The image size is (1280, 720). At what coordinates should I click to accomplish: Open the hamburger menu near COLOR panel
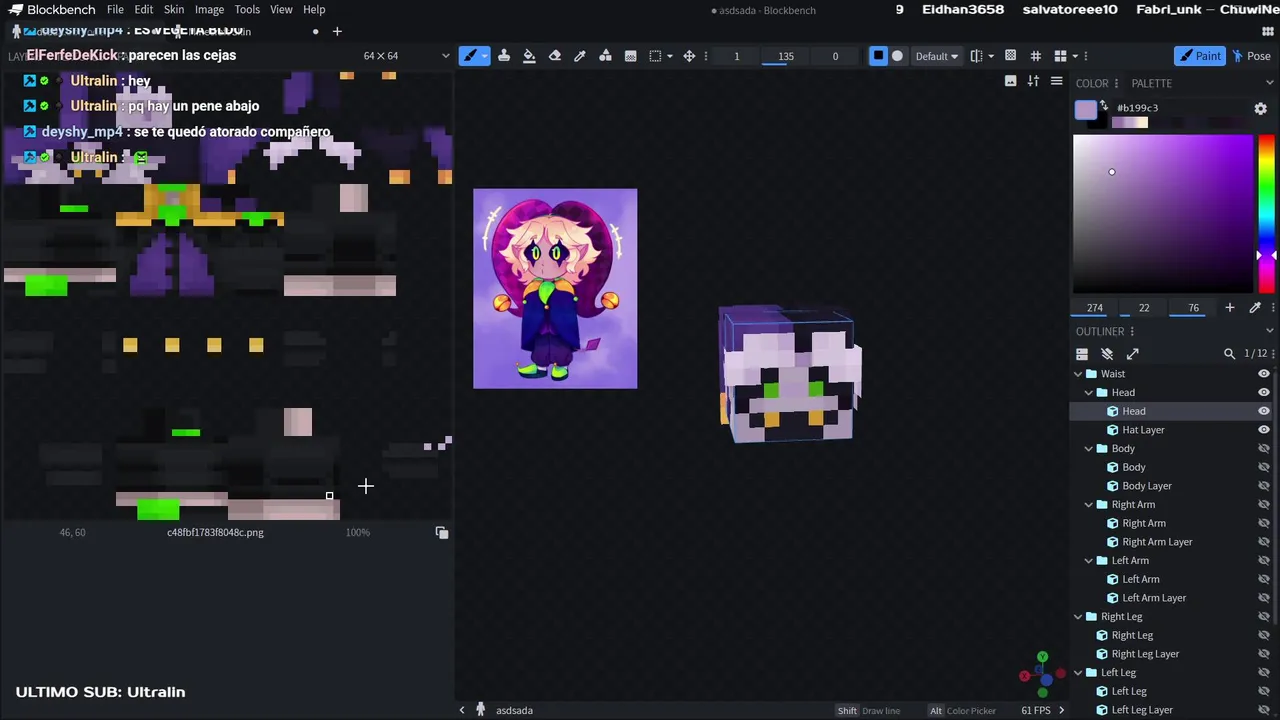pos(1056,81)
